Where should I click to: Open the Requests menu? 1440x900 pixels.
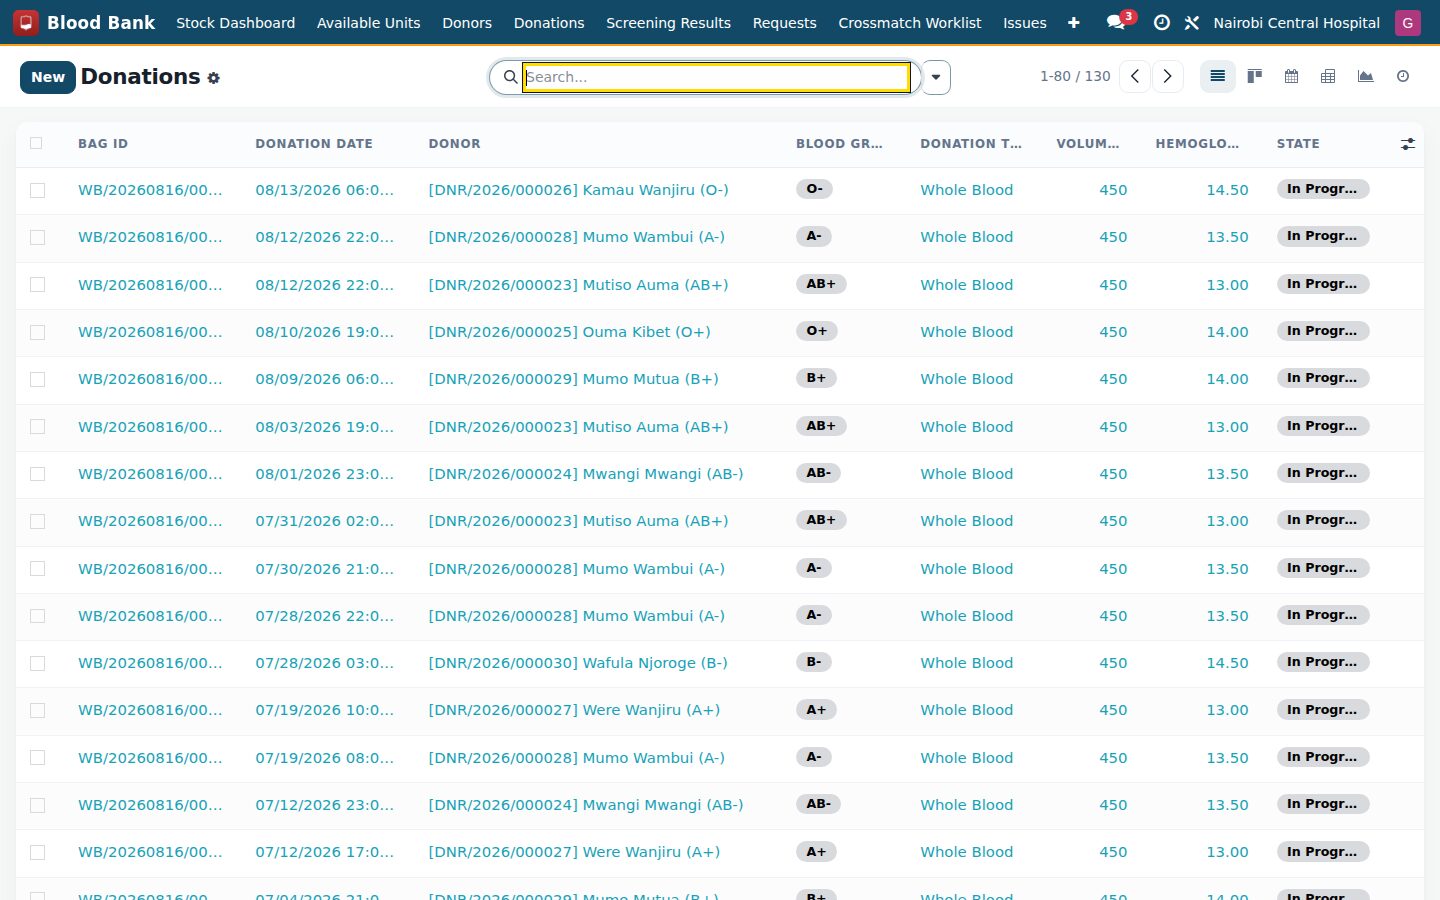coord(784,22)
